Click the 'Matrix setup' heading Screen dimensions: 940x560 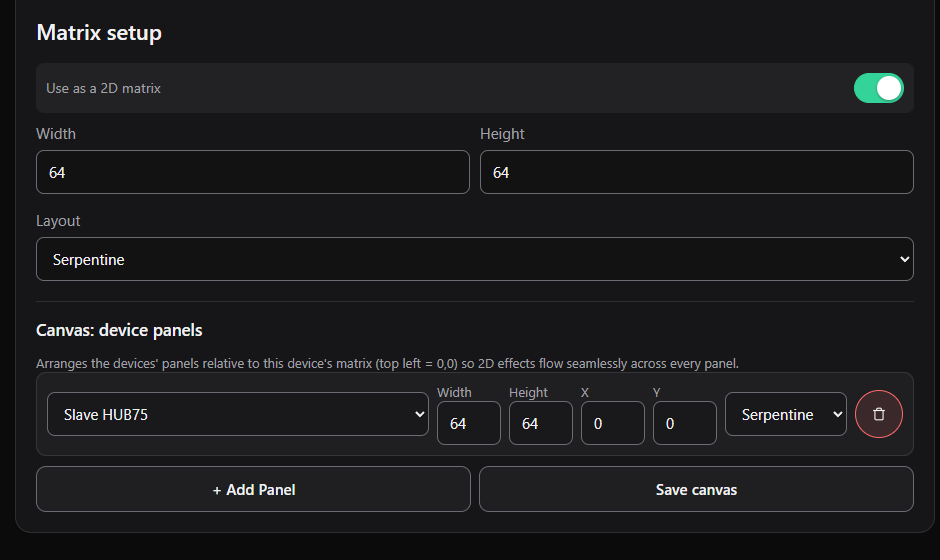pos(99,33)
